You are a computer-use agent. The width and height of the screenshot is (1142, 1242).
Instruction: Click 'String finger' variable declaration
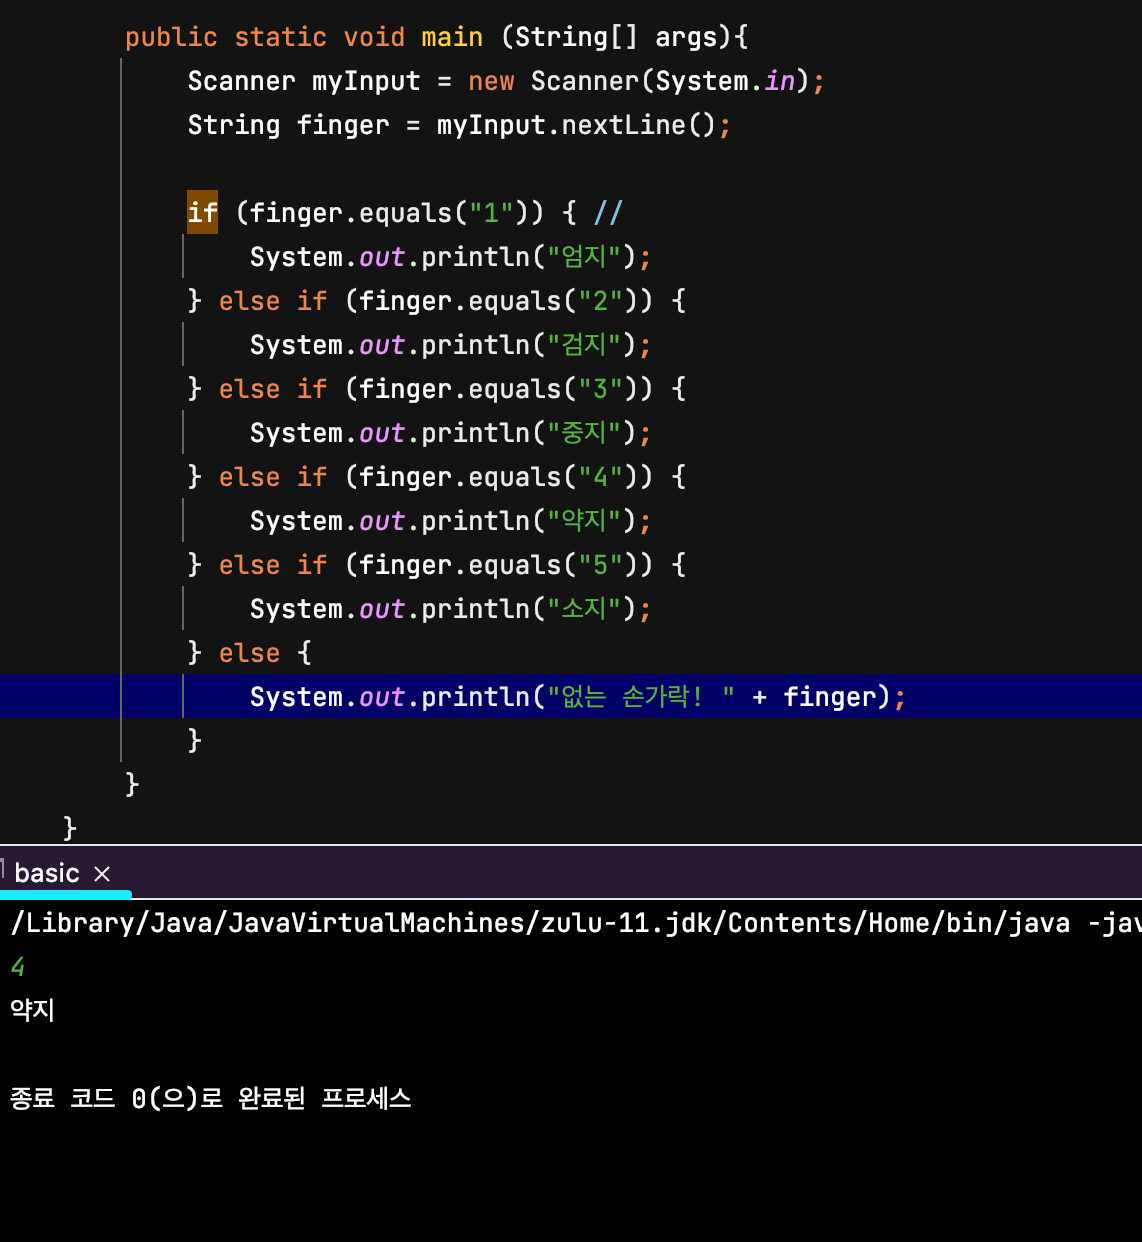(x=288, y=125)
